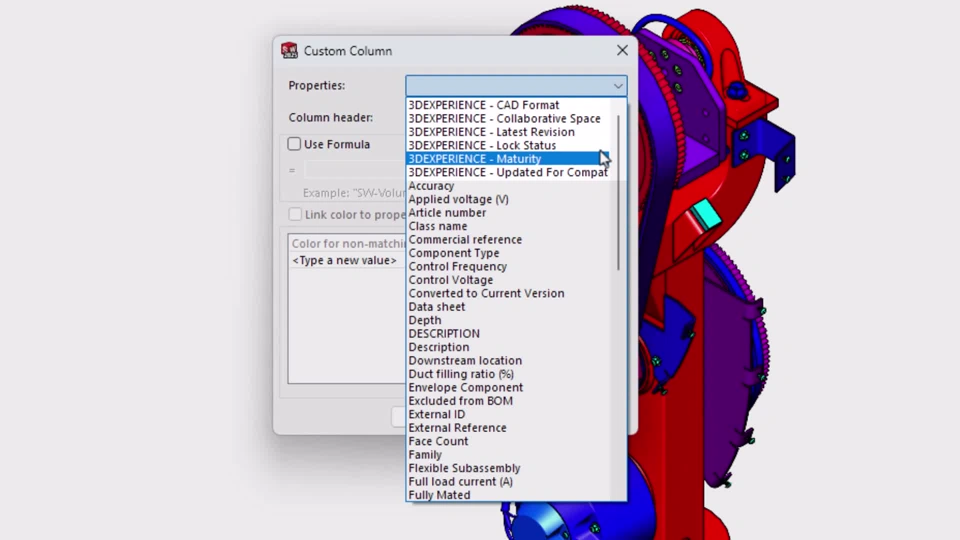The image size is (960, 540).
Task: Select the mixed-case Description property
Action: pyautogui.click(x=508, y=348)
